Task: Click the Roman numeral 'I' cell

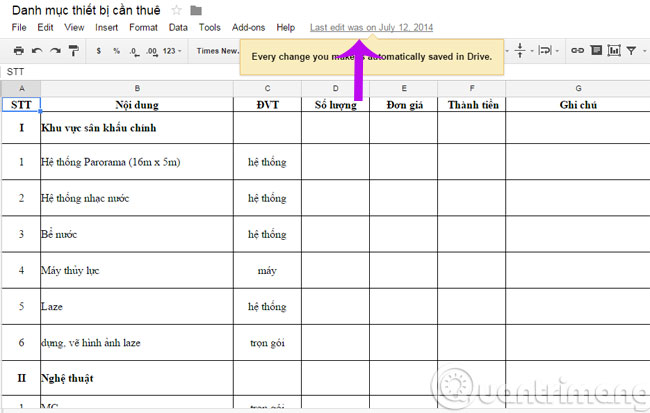Action: 21,128
